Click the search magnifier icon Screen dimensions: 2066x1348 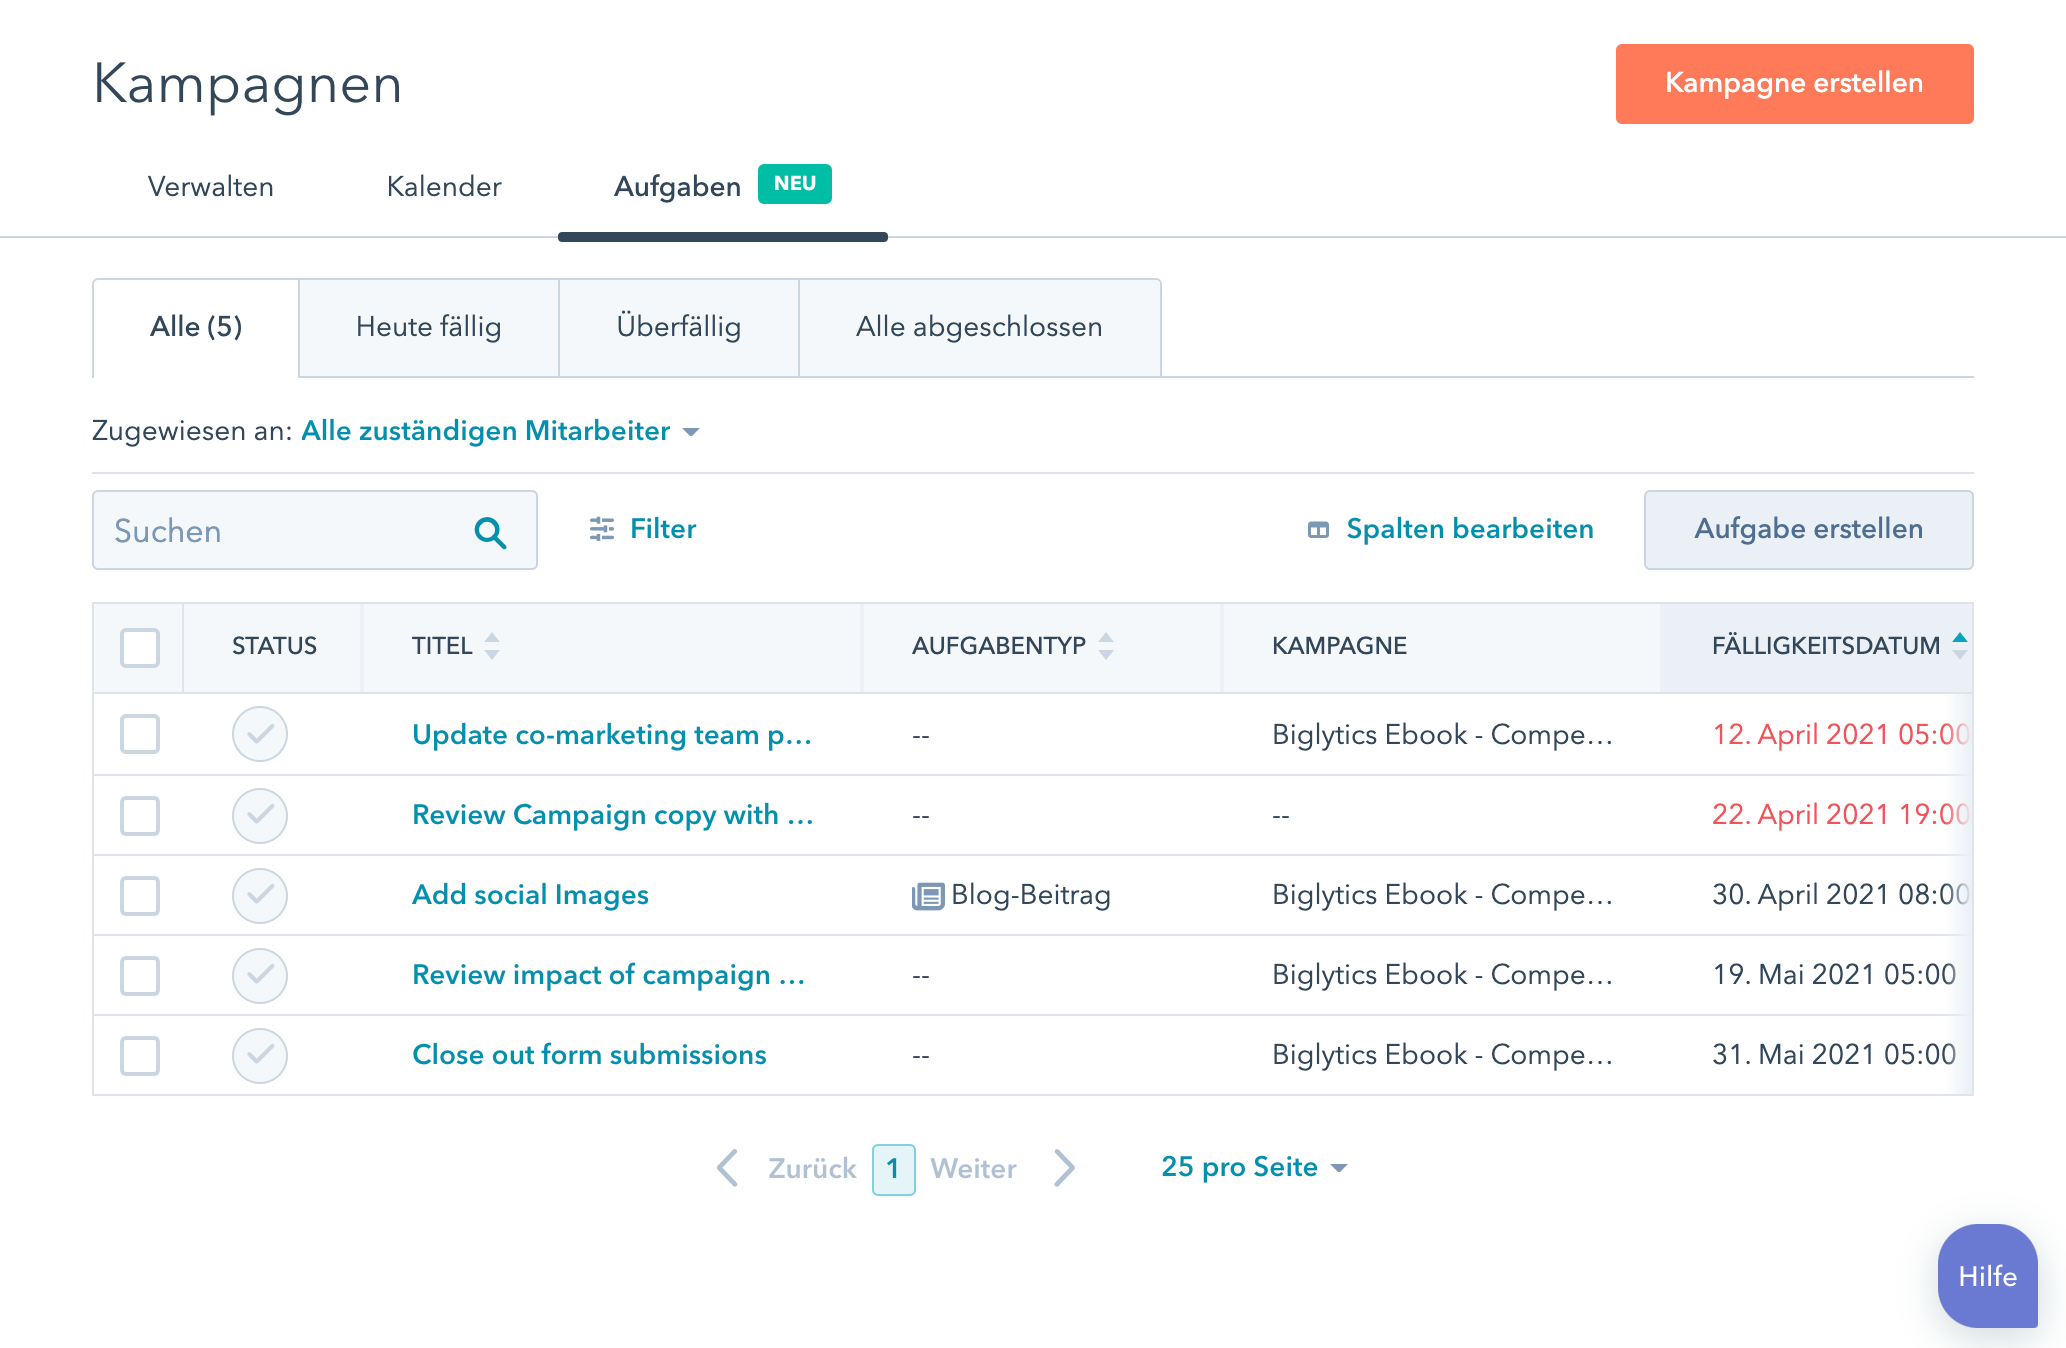coord(490,532)
